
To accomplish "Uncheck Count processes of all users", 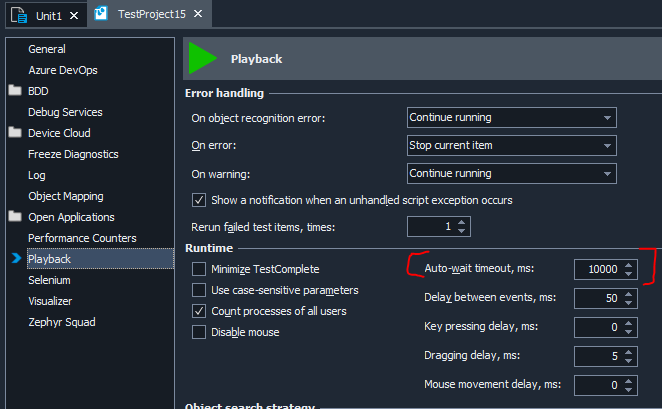I will point(199,311).
